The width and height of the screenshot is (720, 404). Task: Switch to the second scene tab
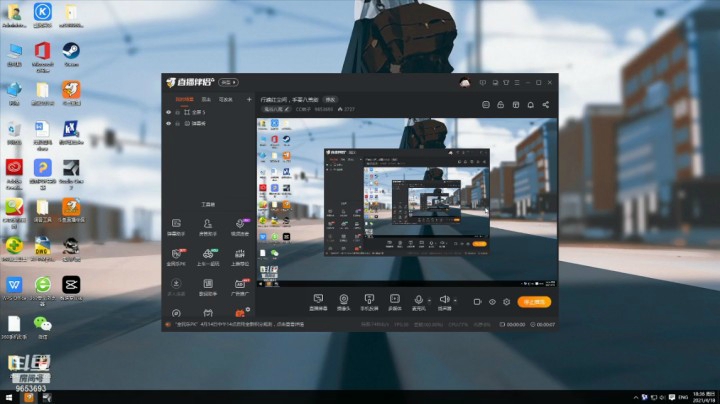206,99
